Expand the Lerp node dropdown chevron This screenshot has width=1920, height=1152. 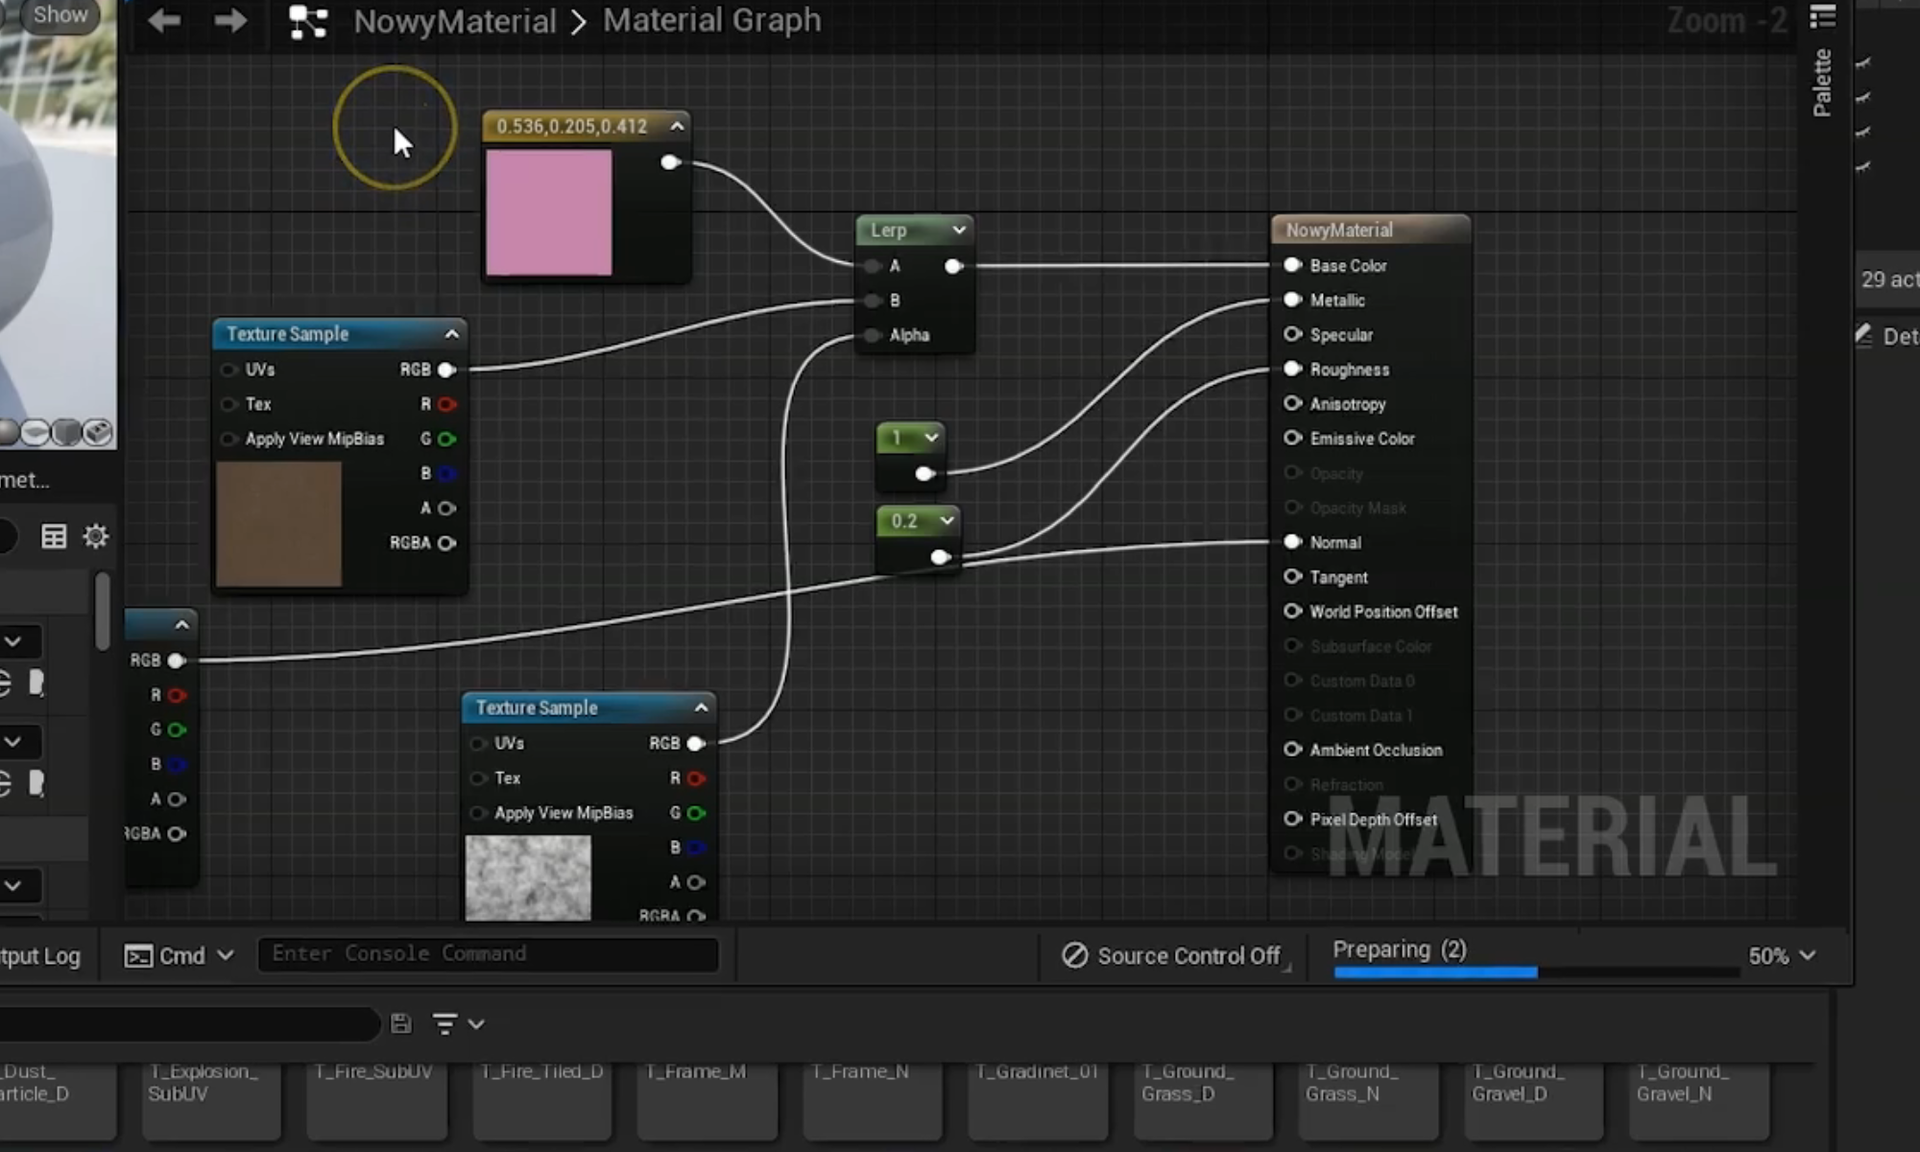pyautogui.click(x=959, y=230)
